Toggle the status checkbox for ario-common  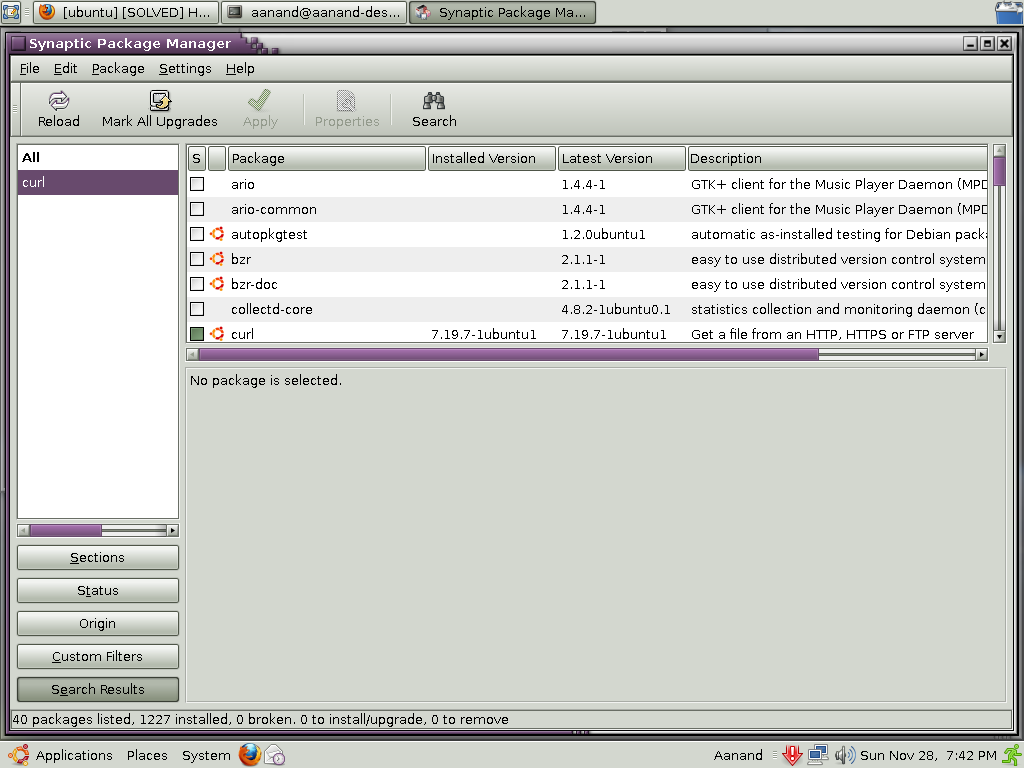coord(197,209)
